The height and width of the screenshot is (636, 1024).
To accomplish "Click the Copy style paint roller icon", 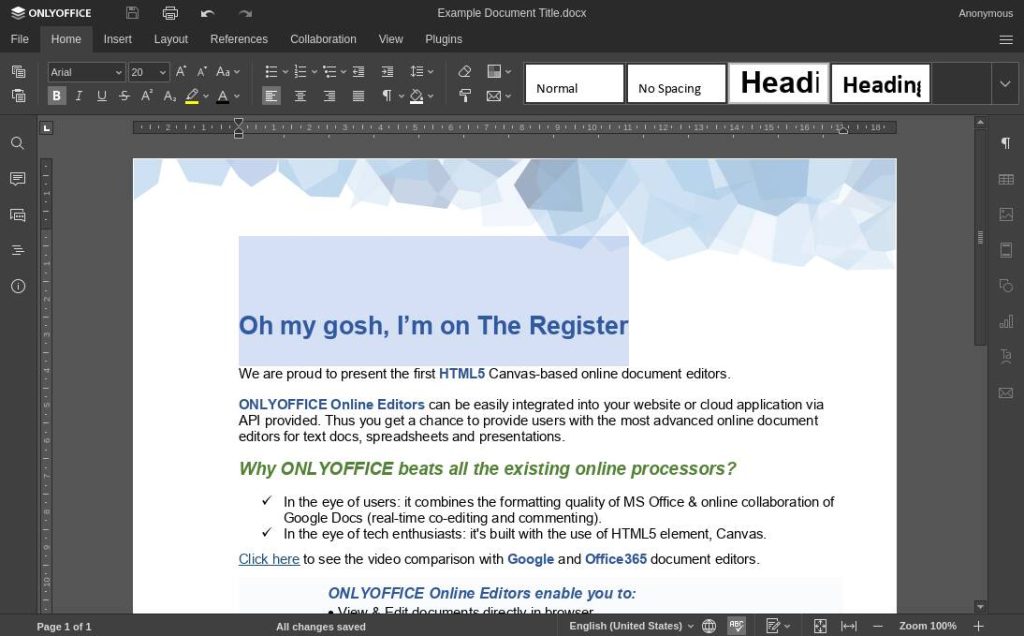I will click(464, 96).
